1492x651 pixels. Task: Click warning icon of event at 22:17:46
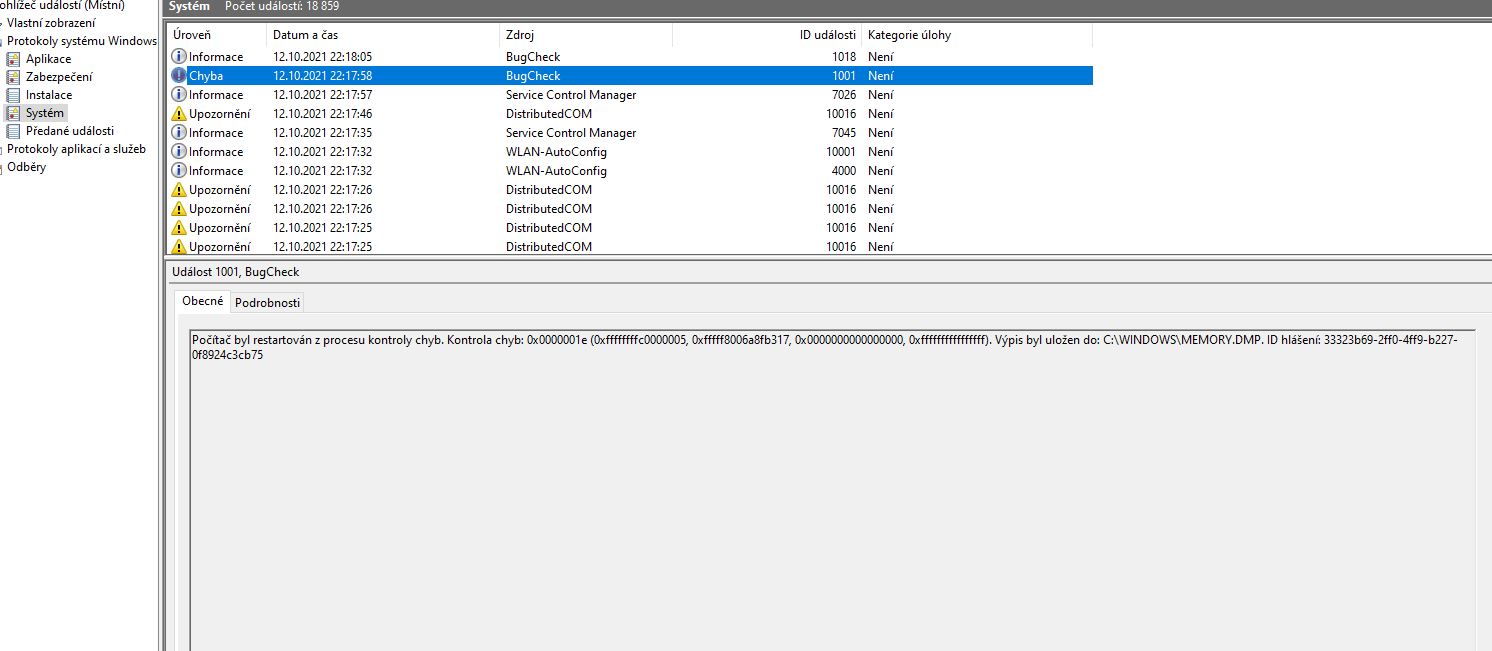click(x=179, y=114)
